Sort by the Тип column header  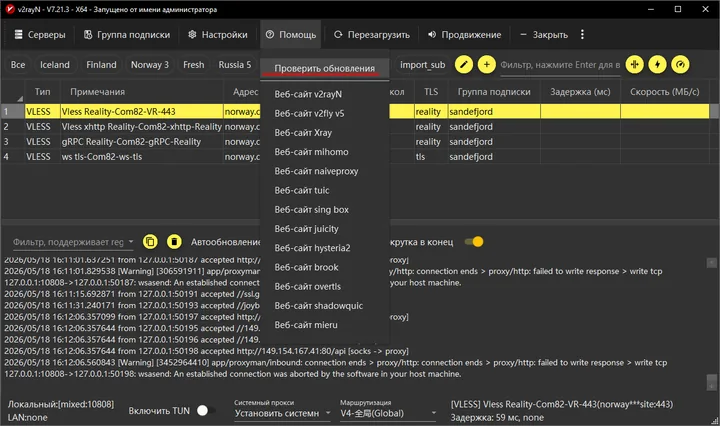43,92
